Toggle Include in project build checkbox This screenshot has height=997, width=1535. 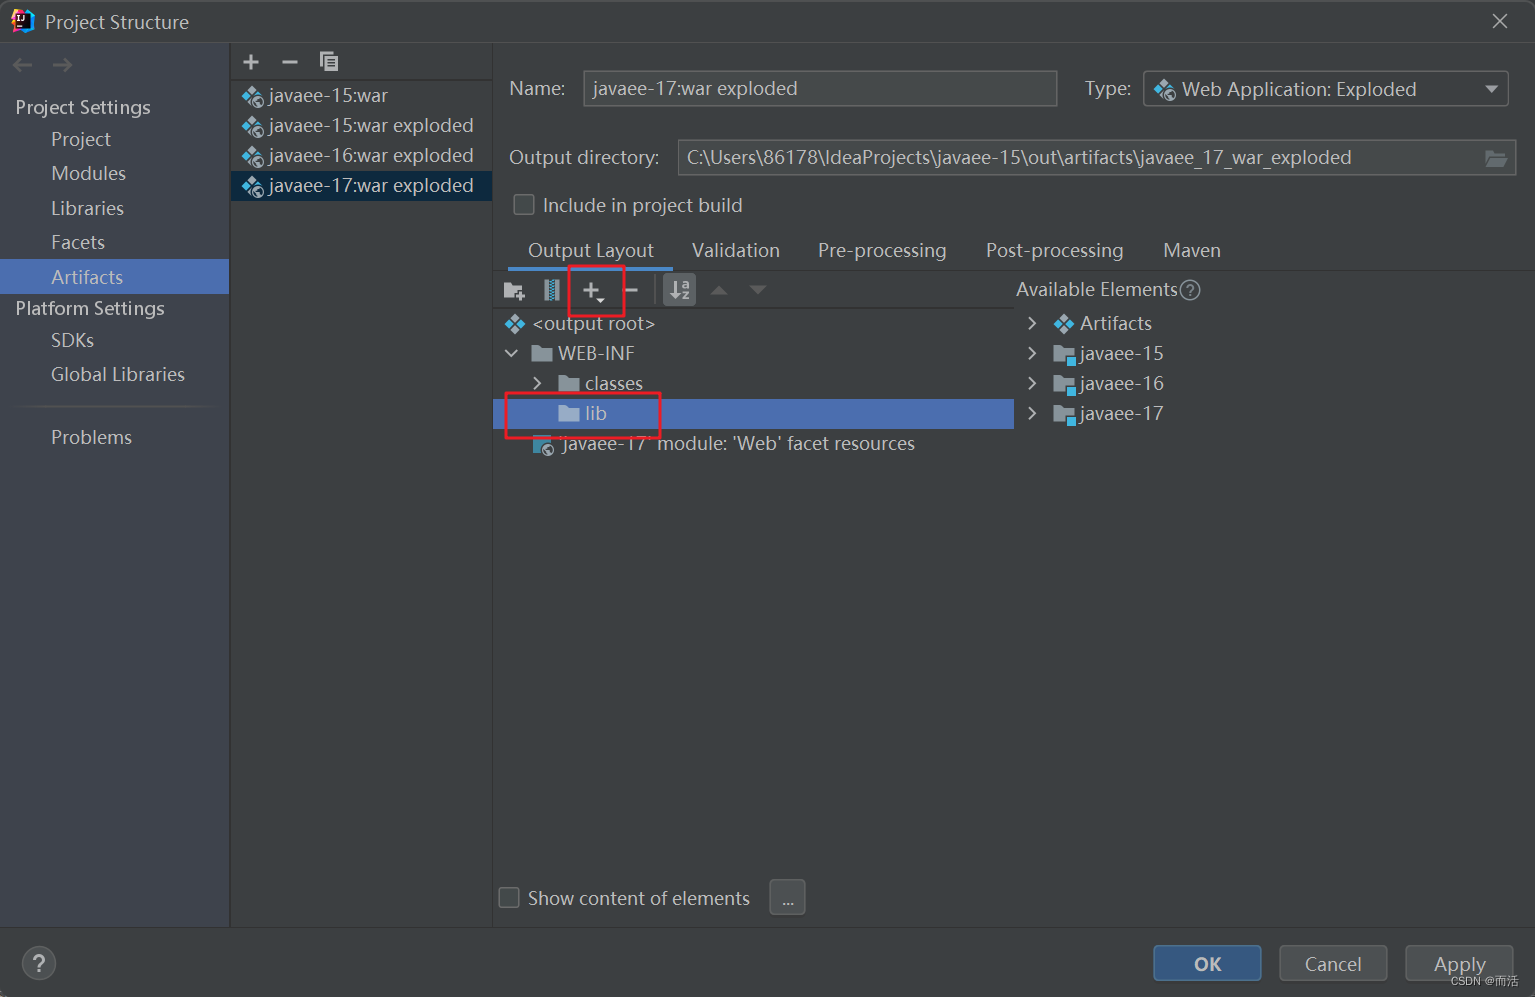tap(524, 205)
